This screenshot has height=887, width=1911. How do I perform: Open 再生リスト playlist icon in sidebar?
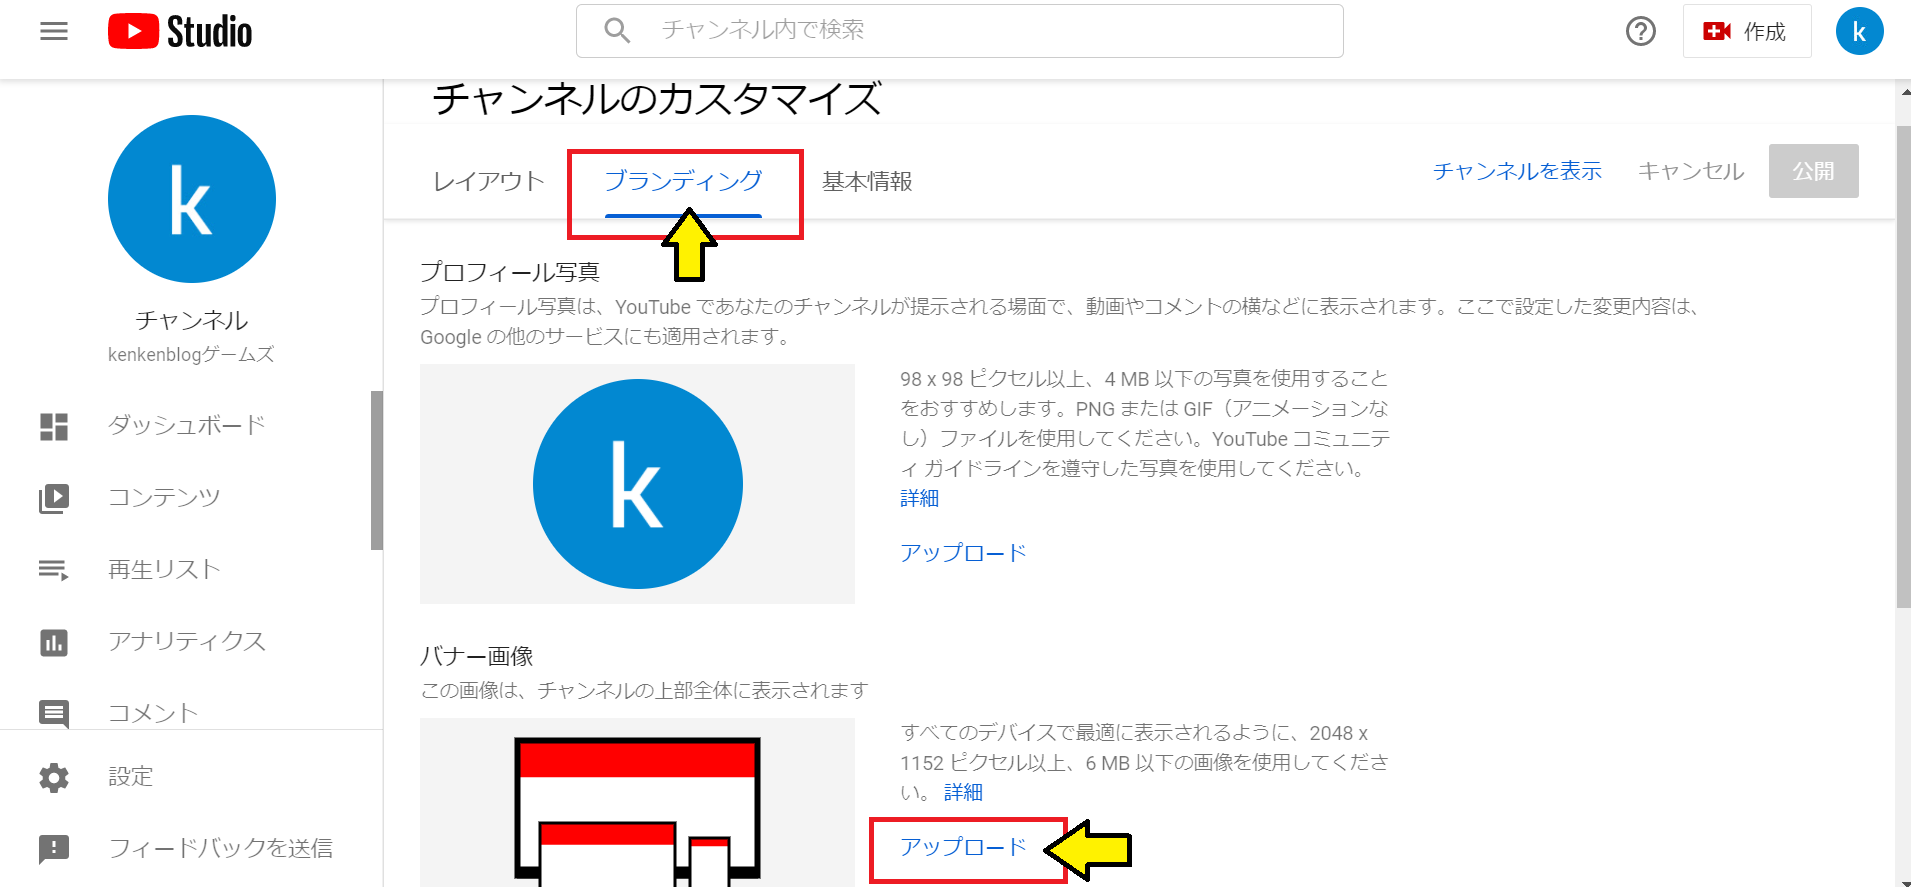coord(54,570)
